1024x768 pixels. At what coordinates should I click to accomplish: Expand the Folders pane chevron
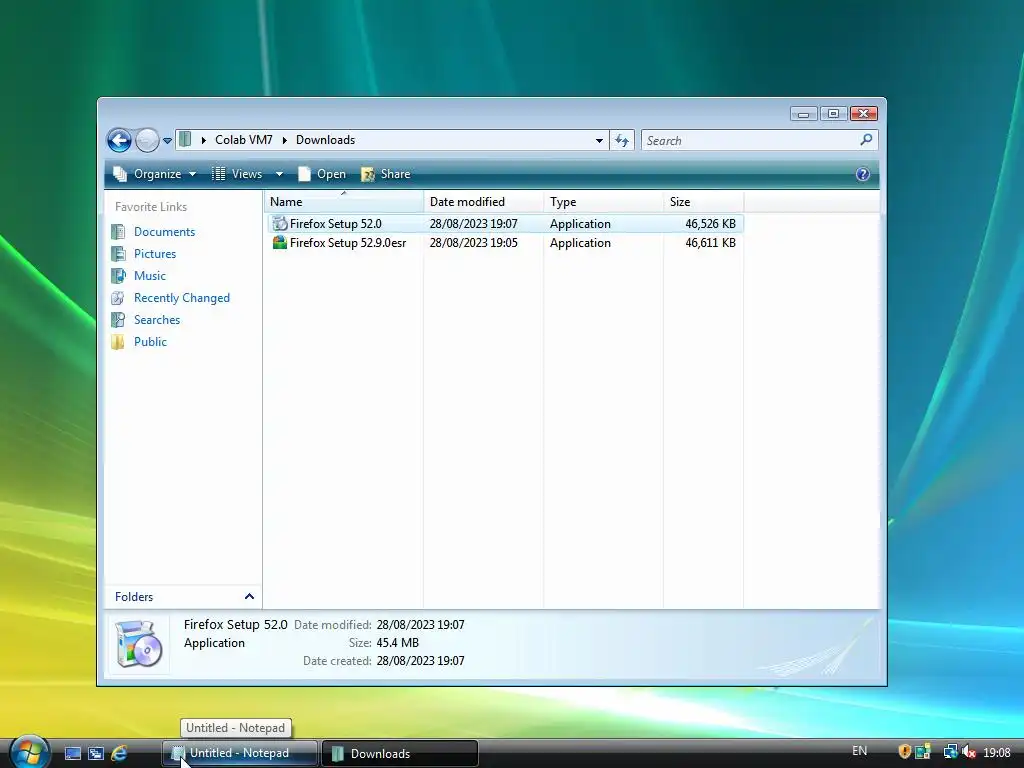249,596
